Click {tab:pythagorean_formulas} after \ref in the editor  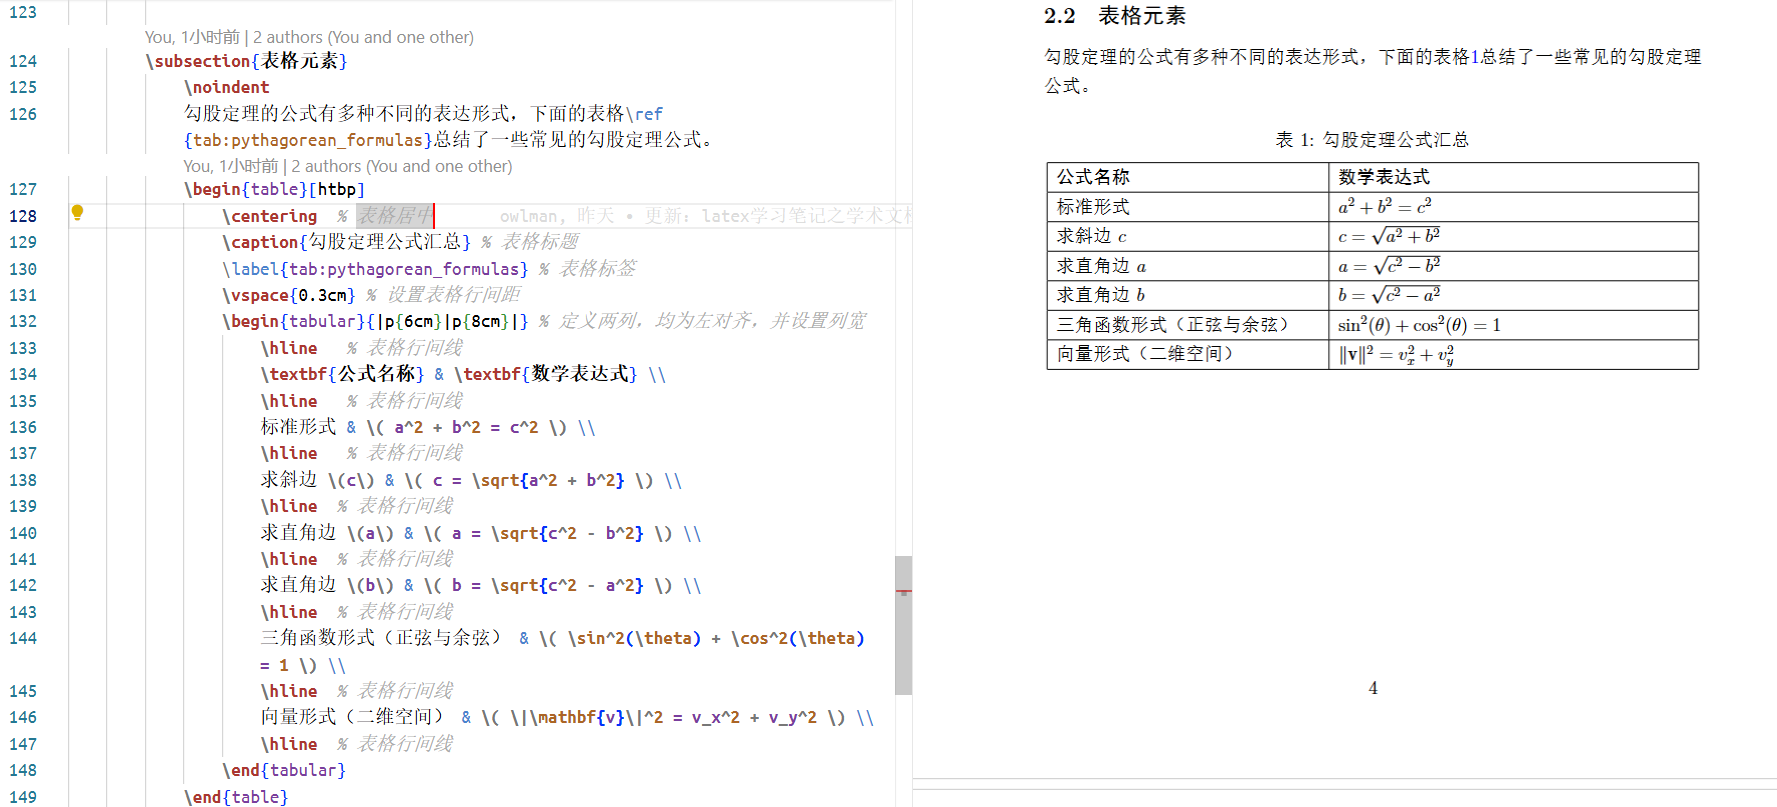[308, 140]
